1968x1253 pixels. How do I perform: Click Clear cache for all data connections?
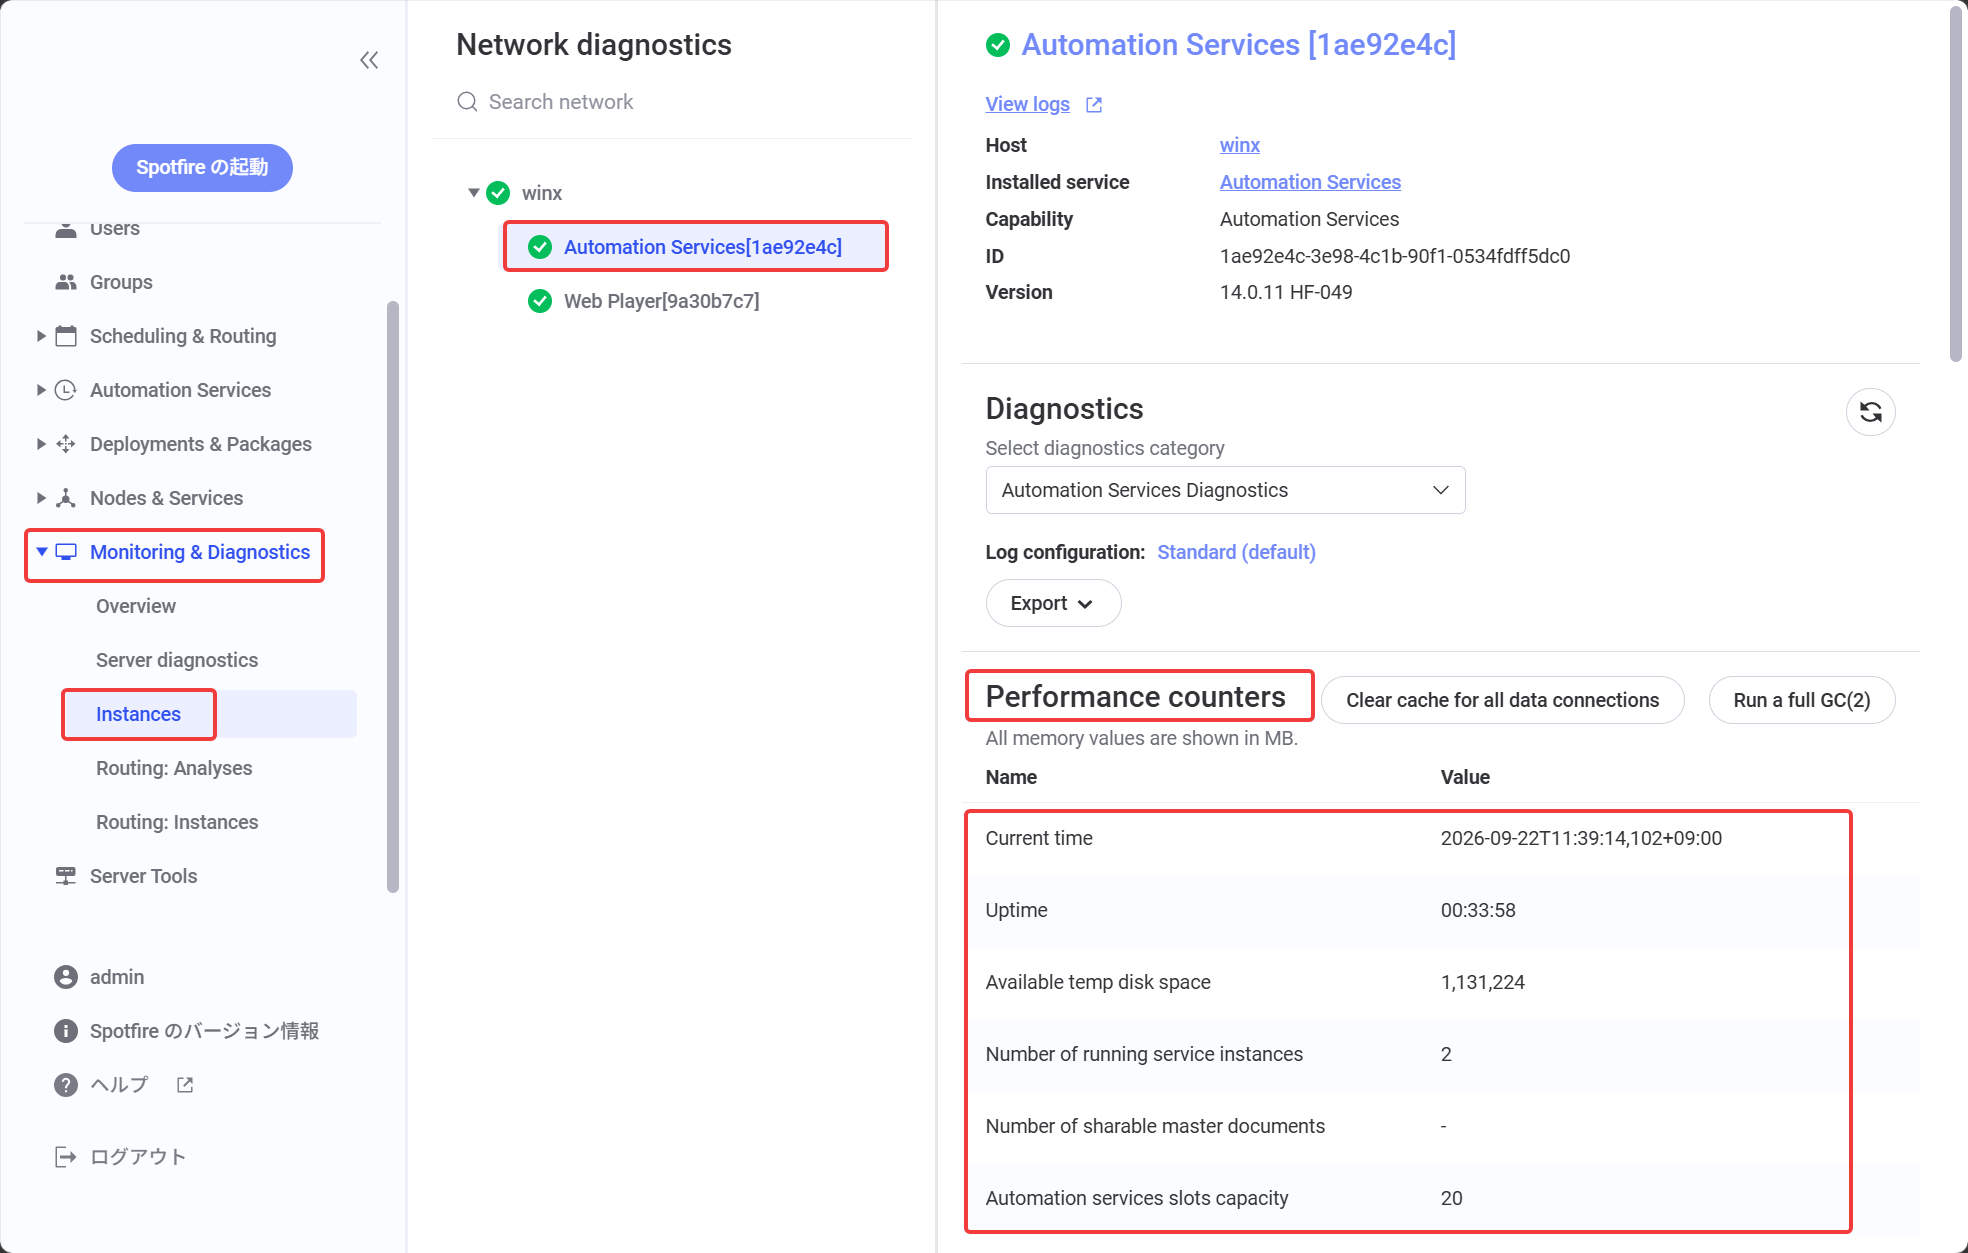pos(1502,700)
